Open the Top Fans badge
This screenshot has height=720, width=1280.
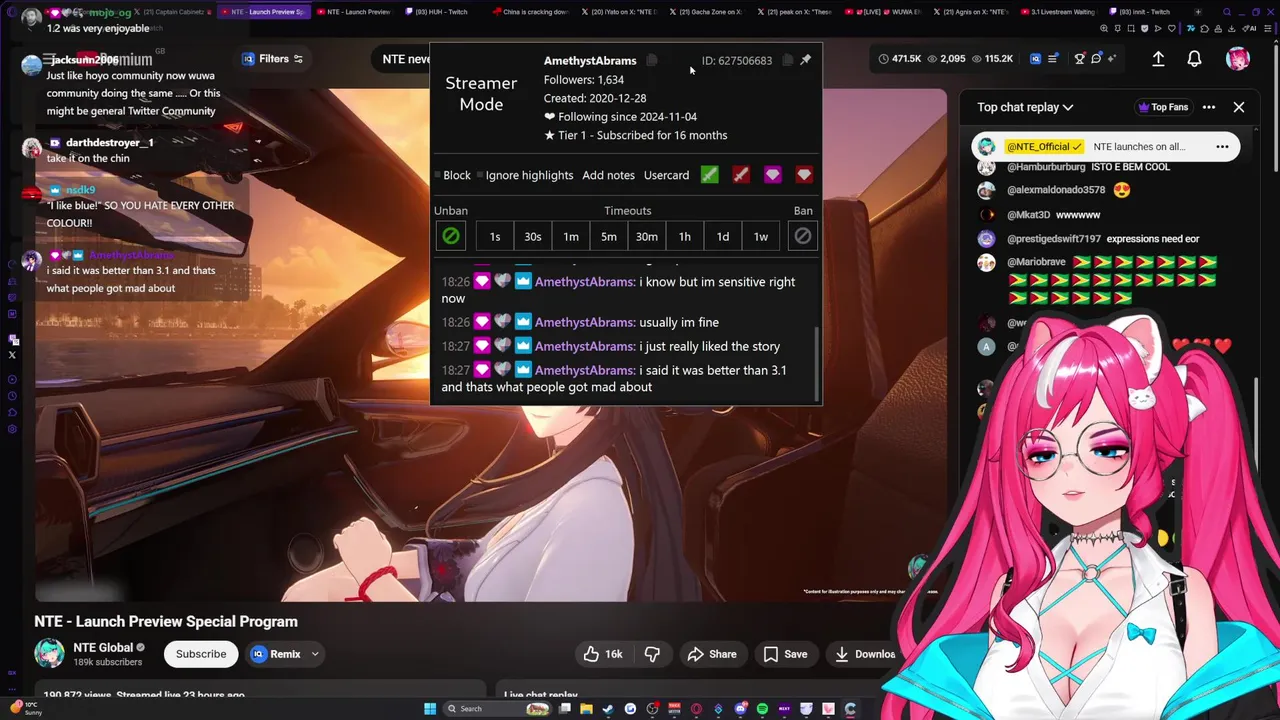point(1163,107)
